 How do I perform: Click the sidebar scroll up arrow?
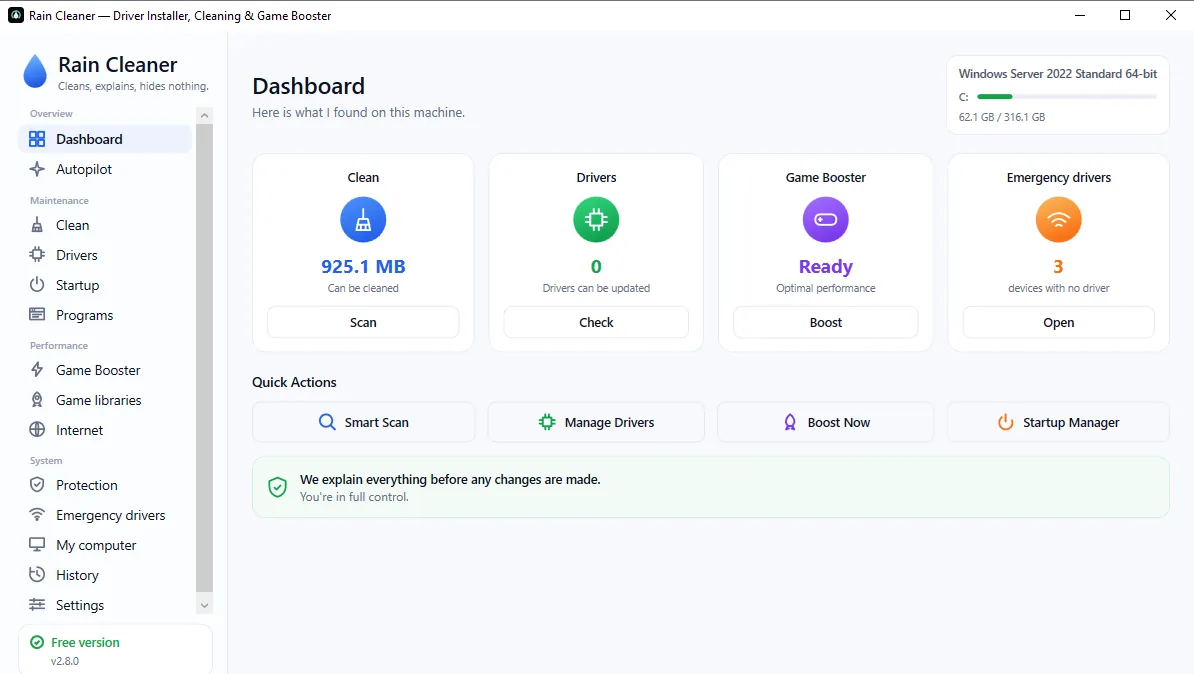pyautogui.click(x=204, y=115)
